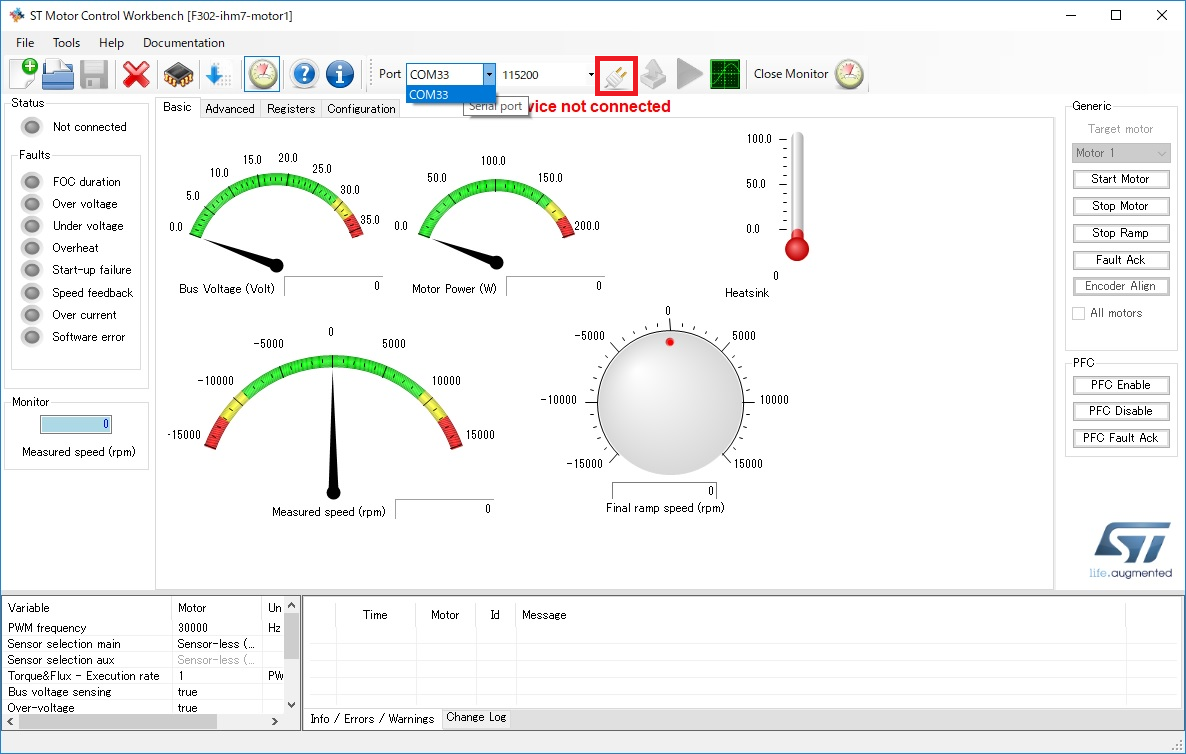This screenshot has height=754, width=1186.
Task: Enable the All motors checkbox
Action: tap(1079, 313)
